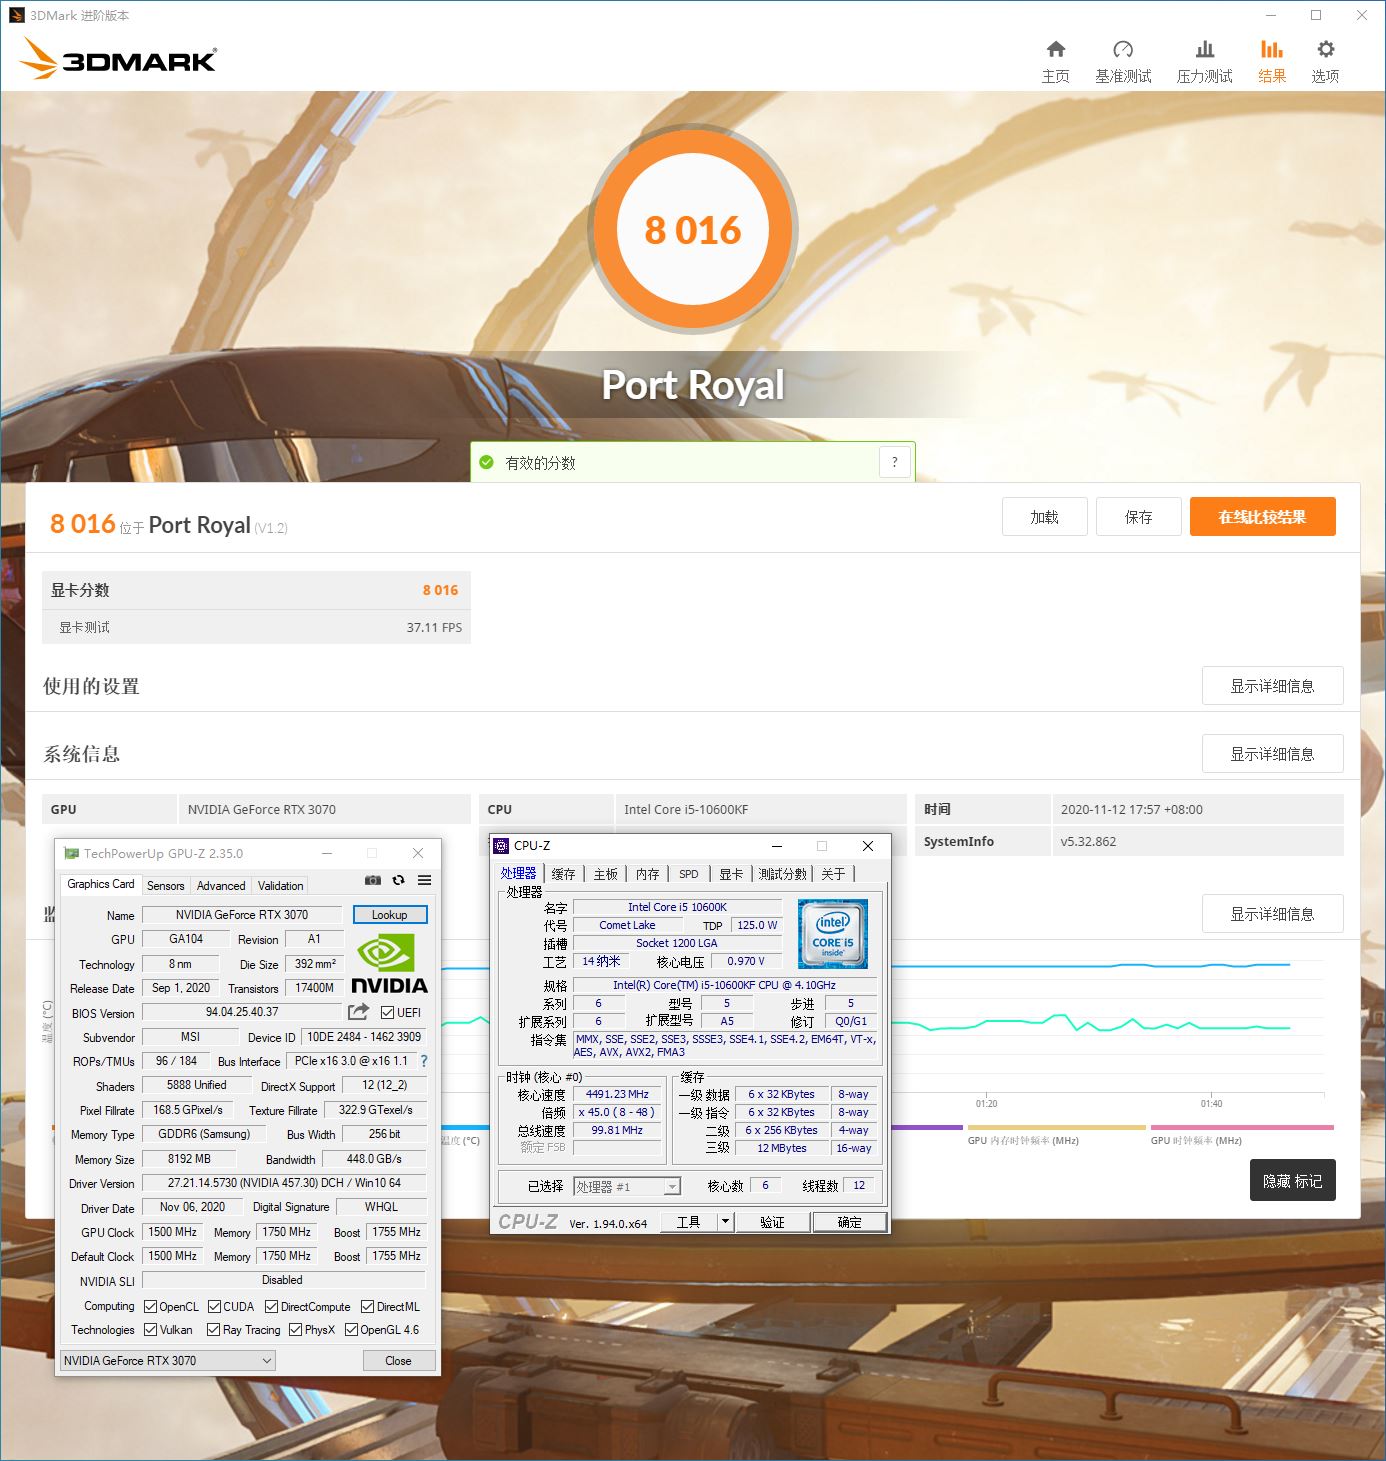Take GPU-Z screenshot with camera icon

pyautogui.click(x=372, y=880)
